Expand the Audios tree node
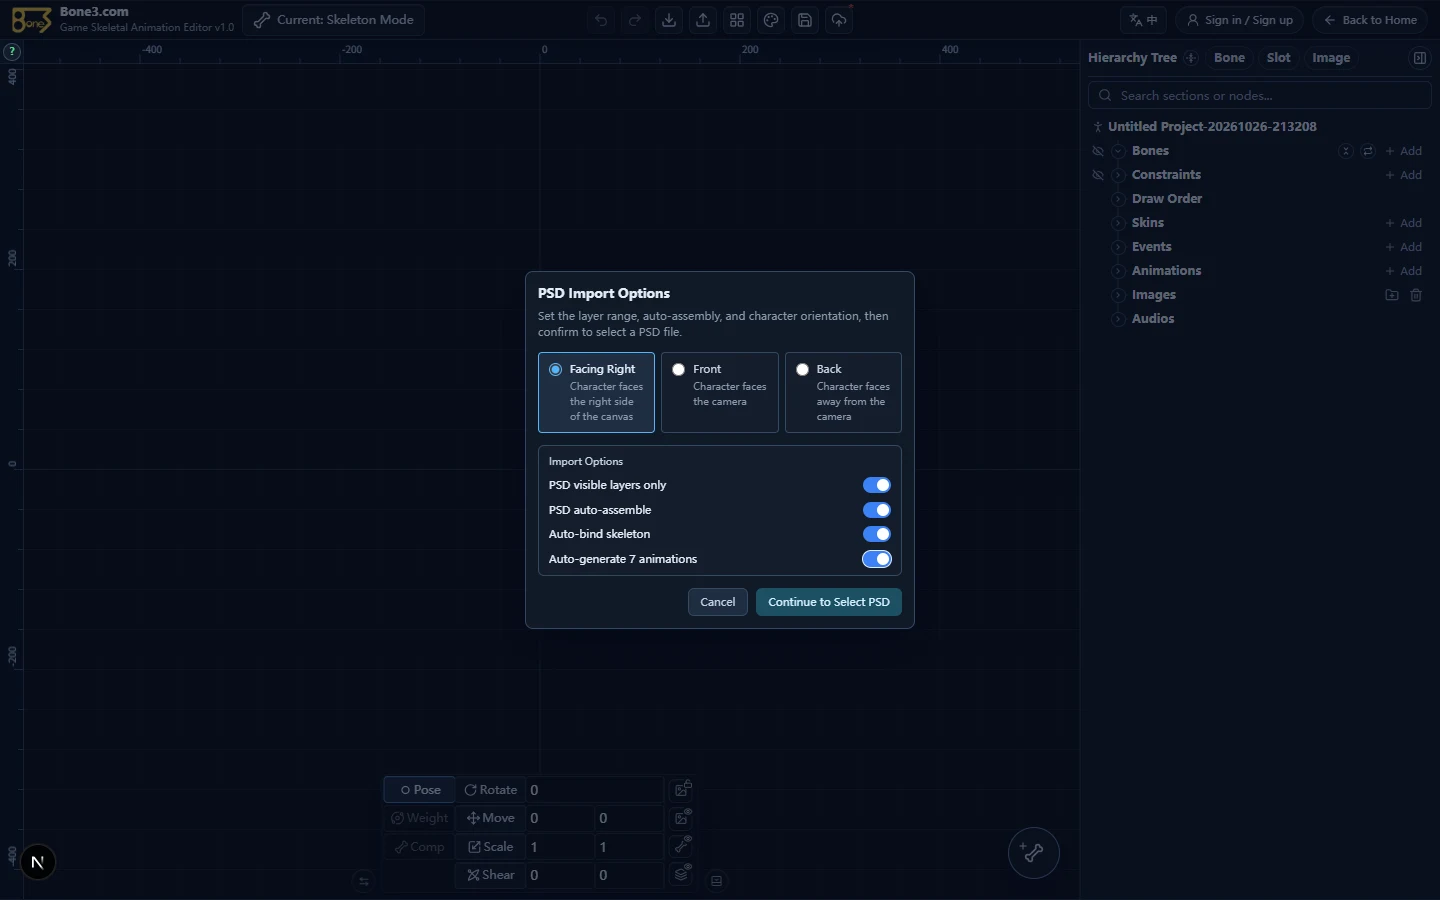1440x900 pixels. [x=1118, y=319]
